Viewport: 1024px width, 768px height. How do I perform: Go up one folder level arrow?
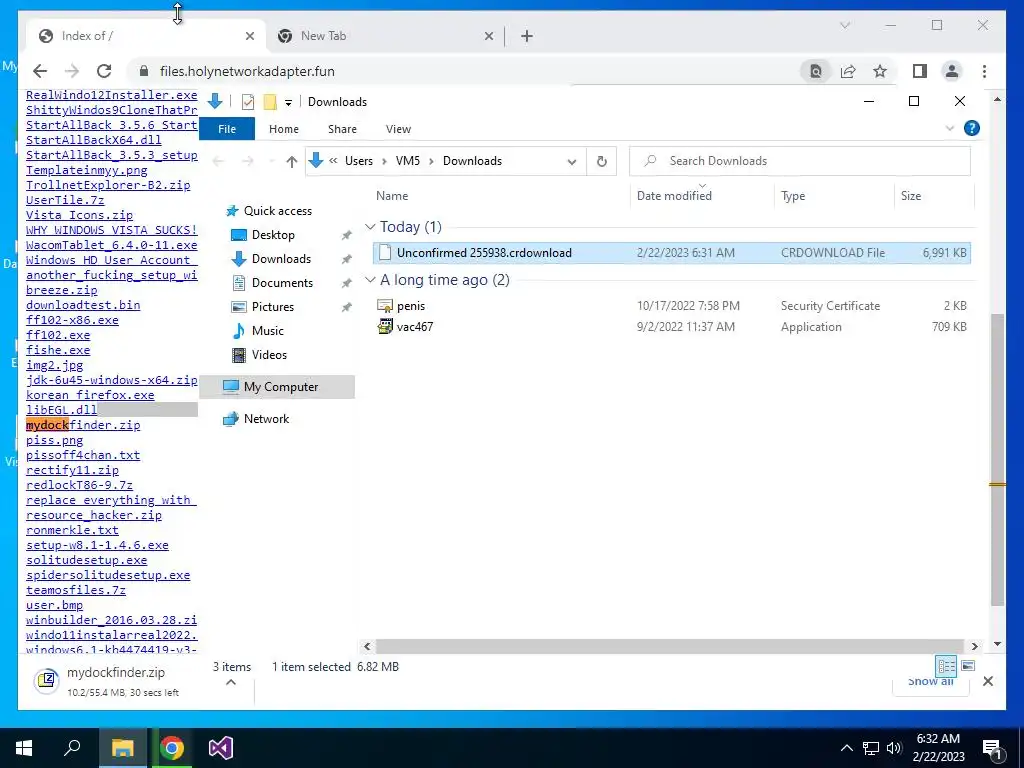(292, 161)
